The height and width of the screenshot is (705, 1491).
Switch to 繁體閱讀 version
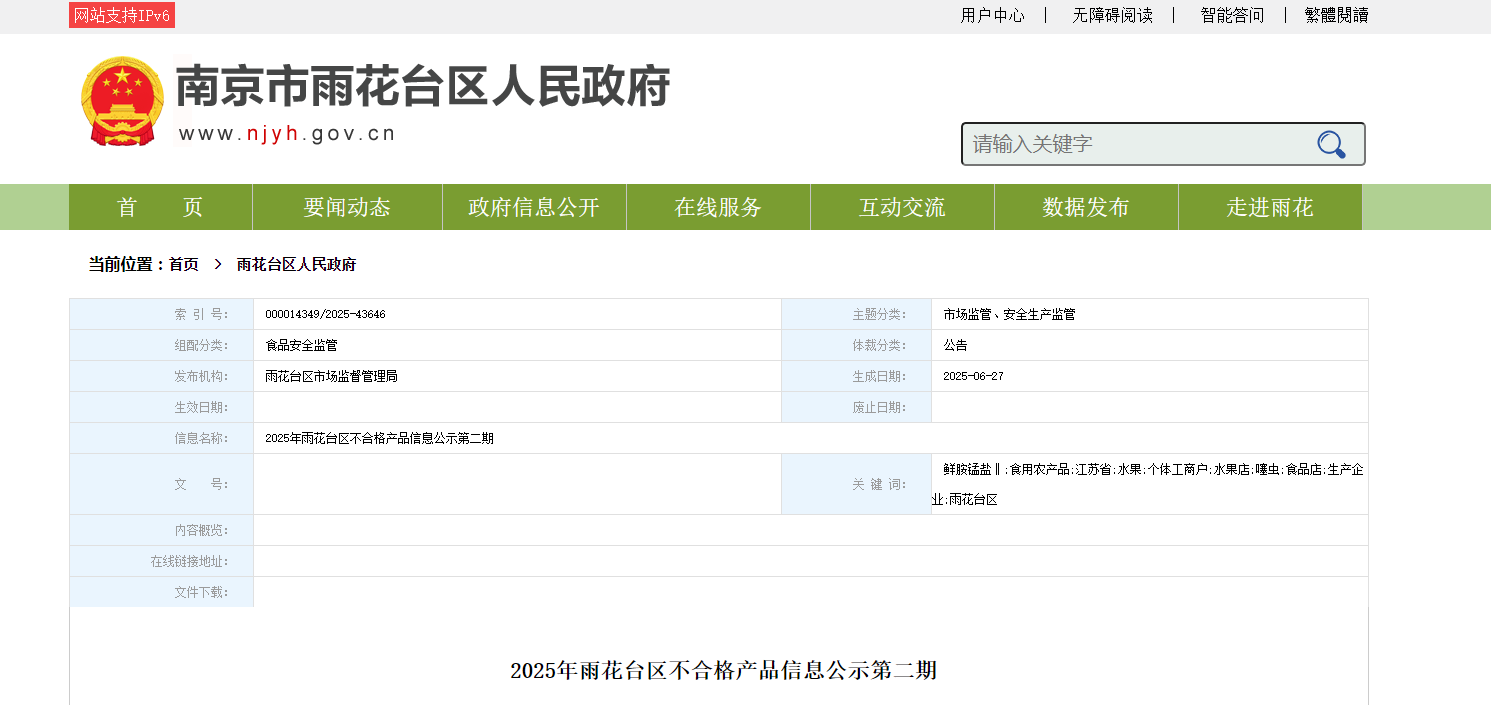click(x=1336, y=15)
